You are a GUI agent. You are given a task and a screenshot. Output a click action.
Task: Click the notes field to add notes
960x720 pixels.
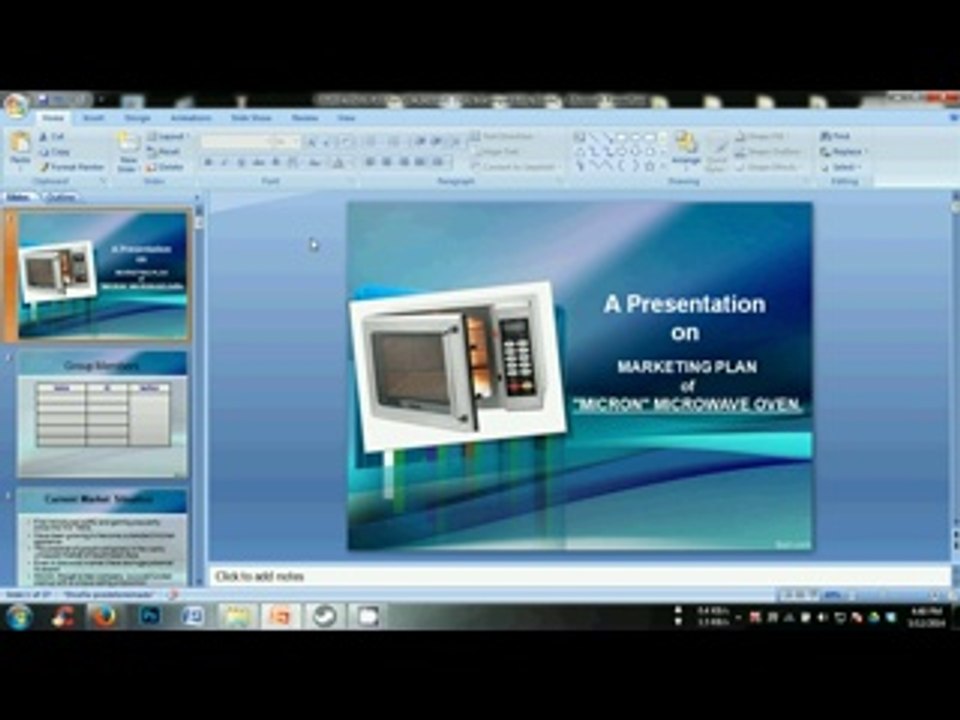click(x=579, y=576)
